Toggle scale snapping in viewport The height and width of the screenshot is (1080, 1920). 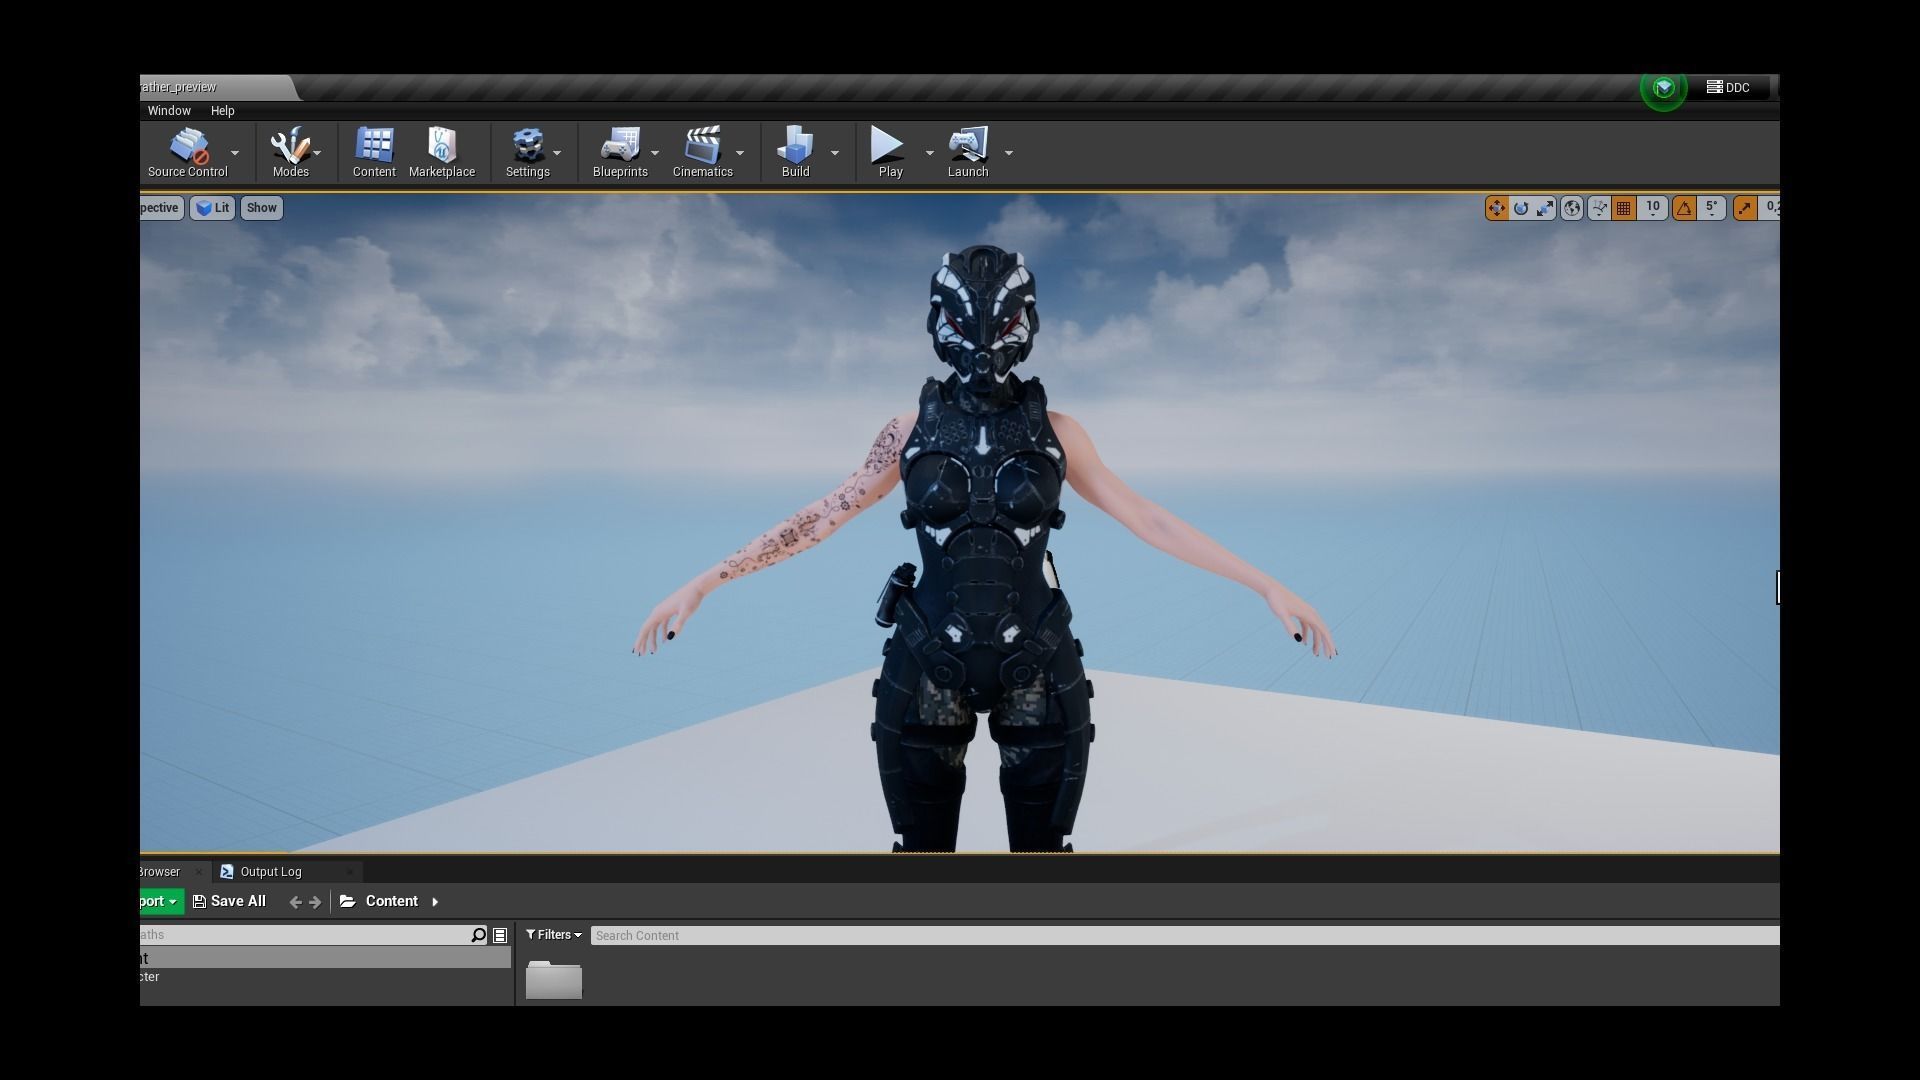pos(1745,208)
